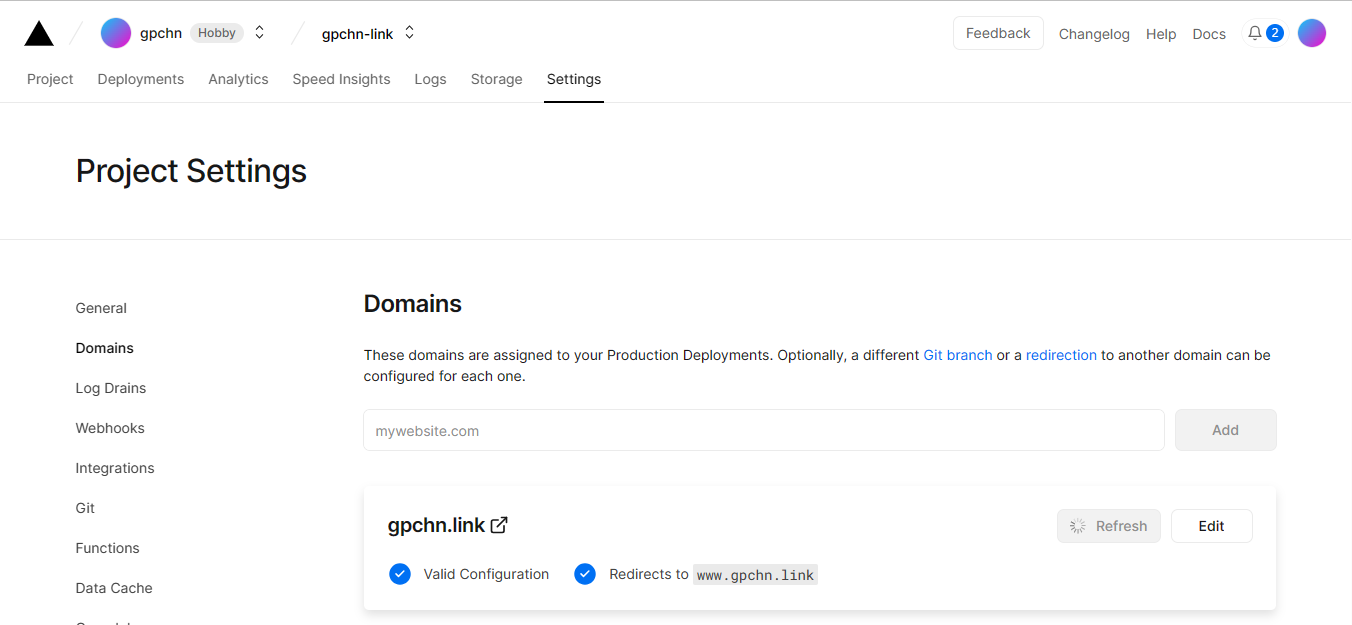Select Webhooks in the settings sidebar
The height and width of the screenshot is (625, 1352).
pyautogui.click(x=110, y=427)
